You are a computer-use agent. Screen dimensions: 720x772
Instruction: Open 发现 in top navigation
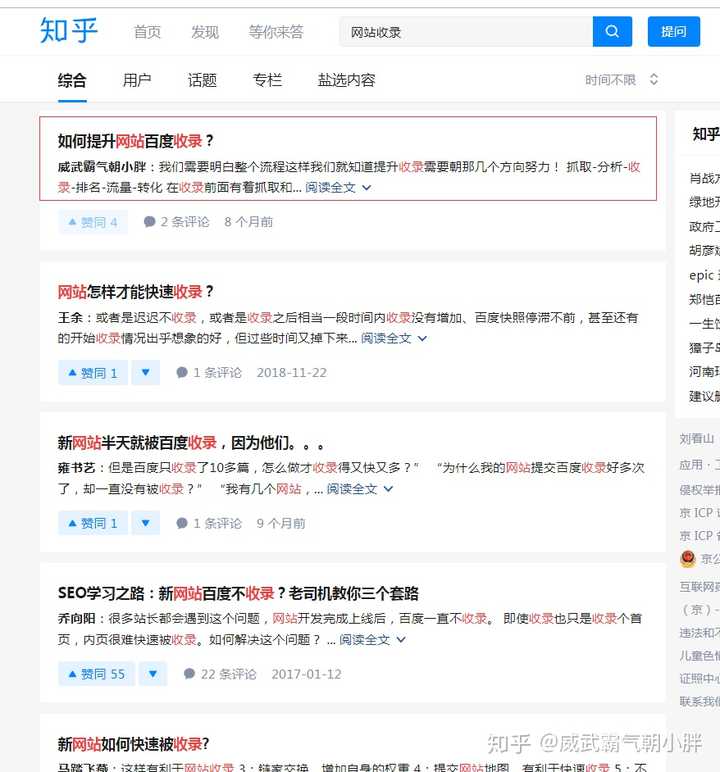(205, 32)
